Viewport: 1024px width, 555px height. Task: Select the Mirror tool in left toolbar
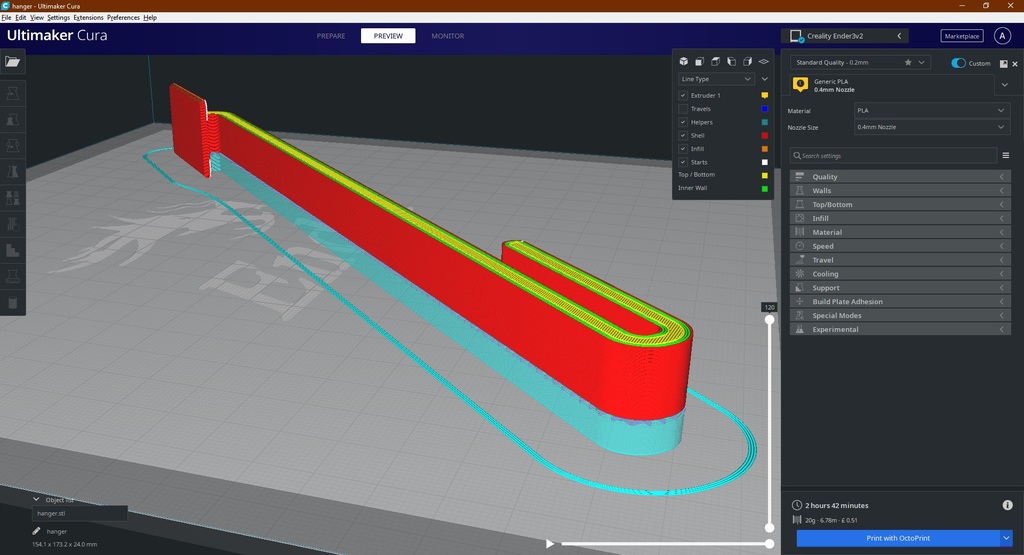click(12, 172)
